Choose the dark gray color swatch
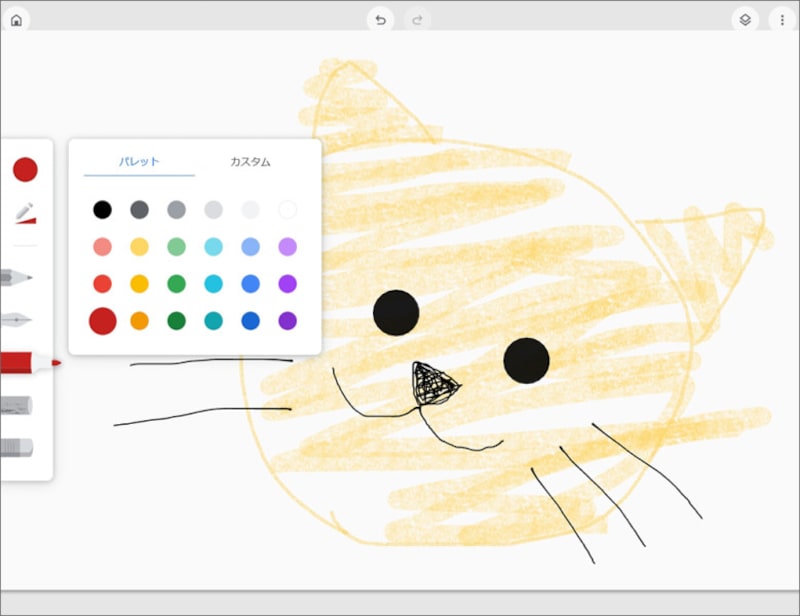Viewport: 800px width, 616px height. 139,209
